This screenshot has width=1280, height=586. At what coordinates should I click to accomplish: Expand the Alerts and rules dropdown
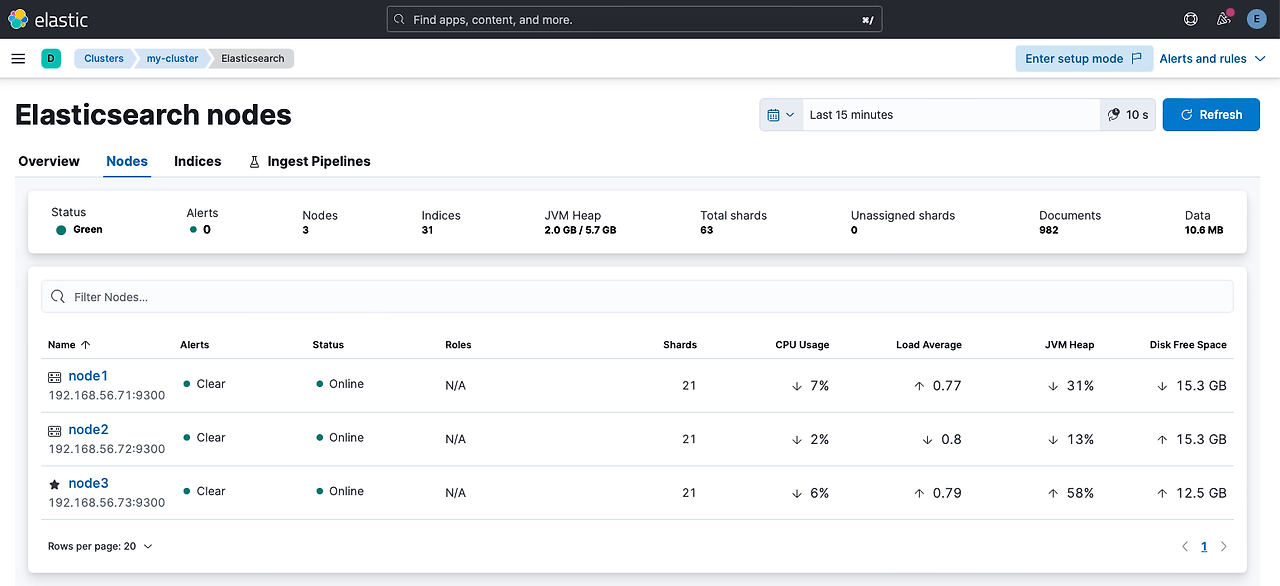click(x=1212, y=59)
